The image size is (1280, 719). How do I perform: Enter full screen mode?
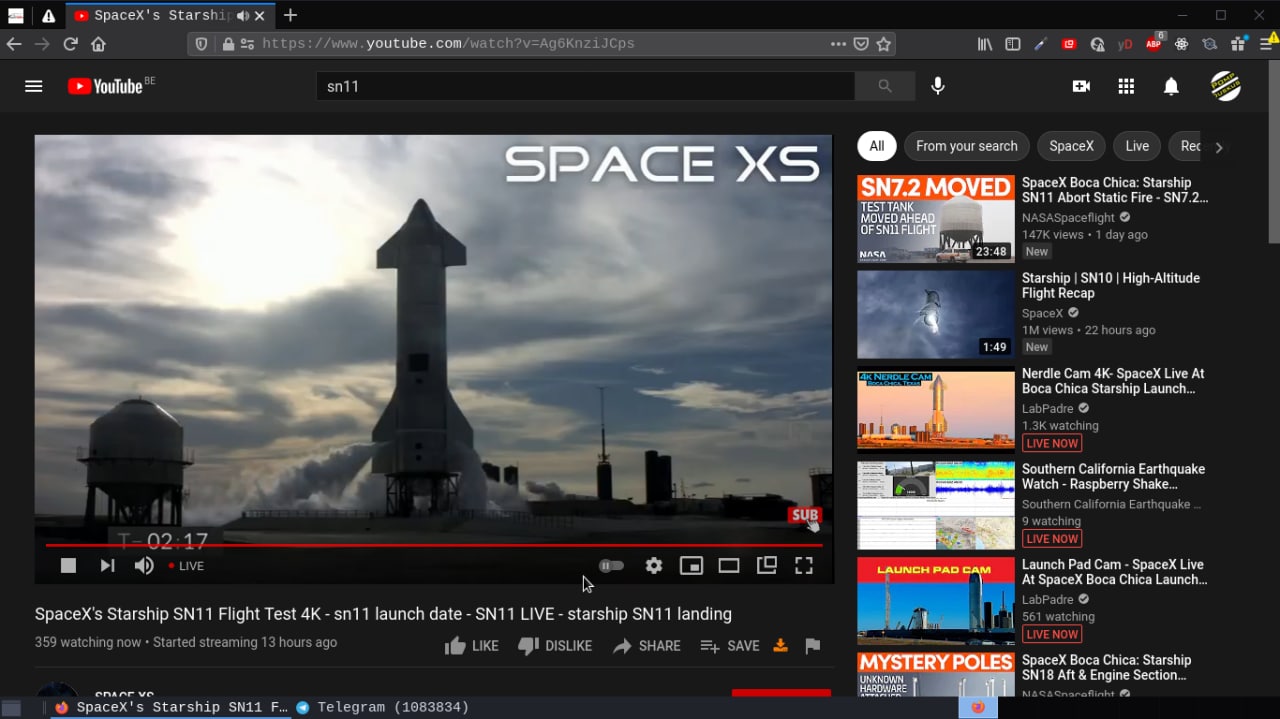click(x=804, y=566)
